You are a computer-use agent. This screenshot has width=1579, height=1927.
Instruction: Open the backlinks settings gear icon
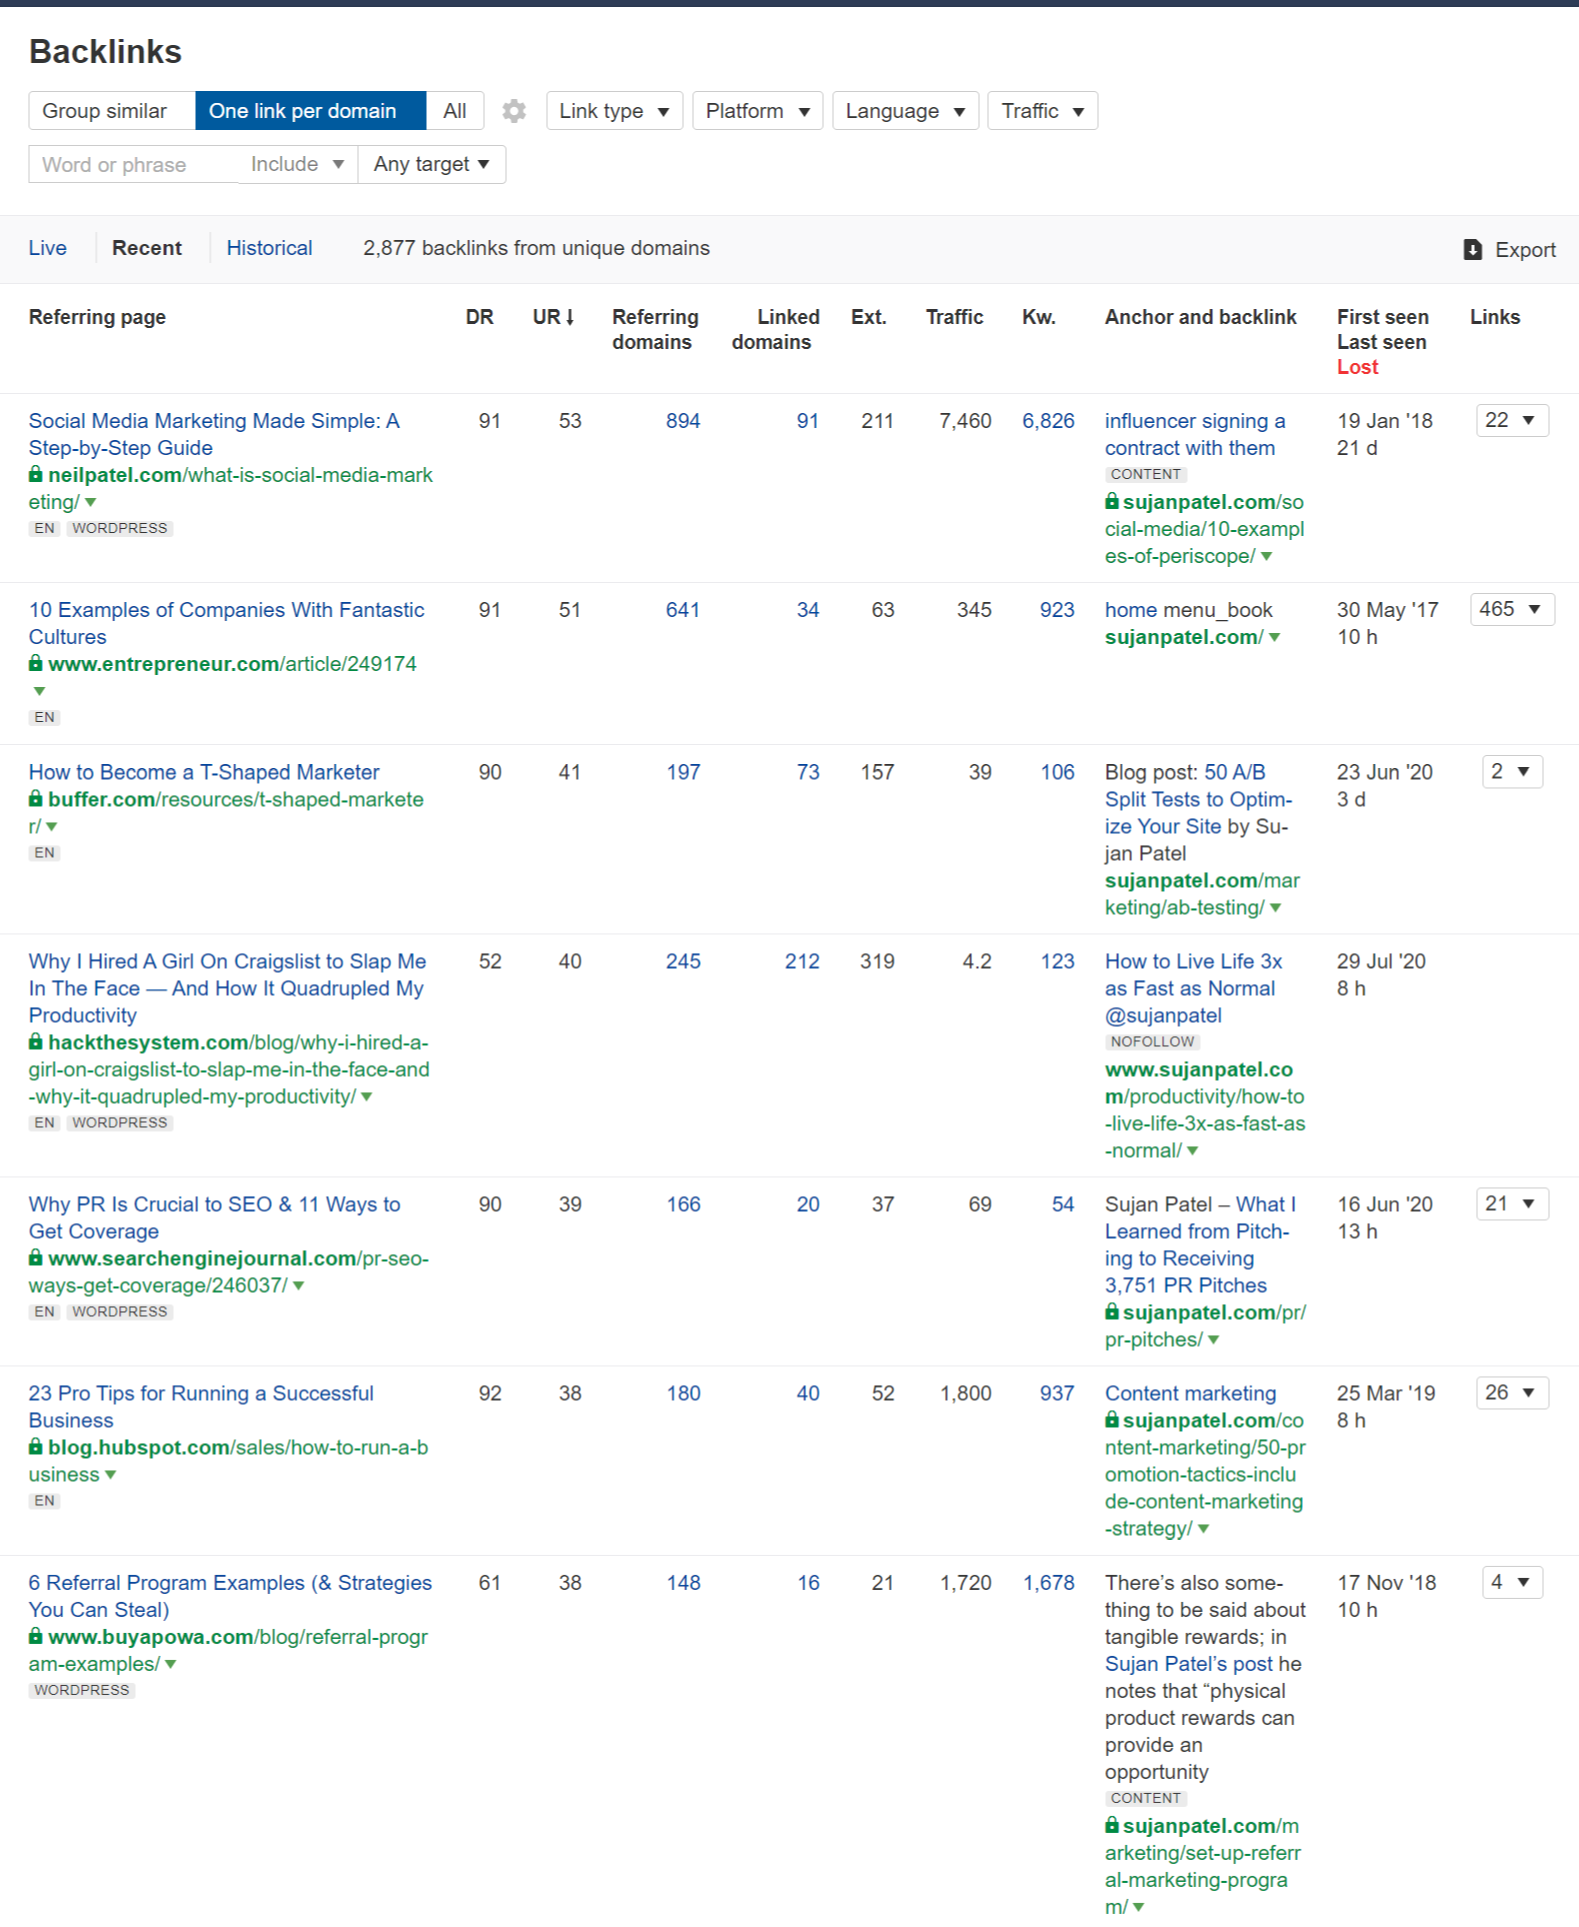(x=514, y=111)
